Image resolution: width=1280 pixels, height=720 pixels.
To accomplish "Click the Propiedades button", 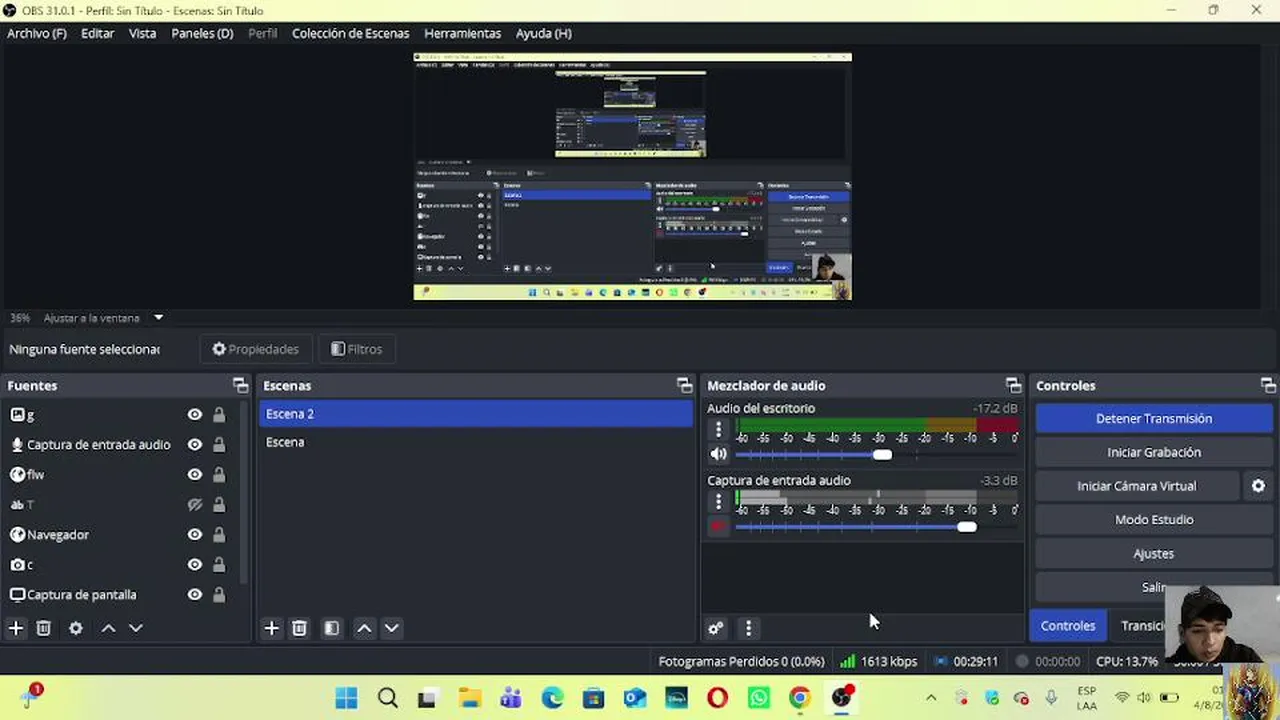I will click(x=256, y=349).
